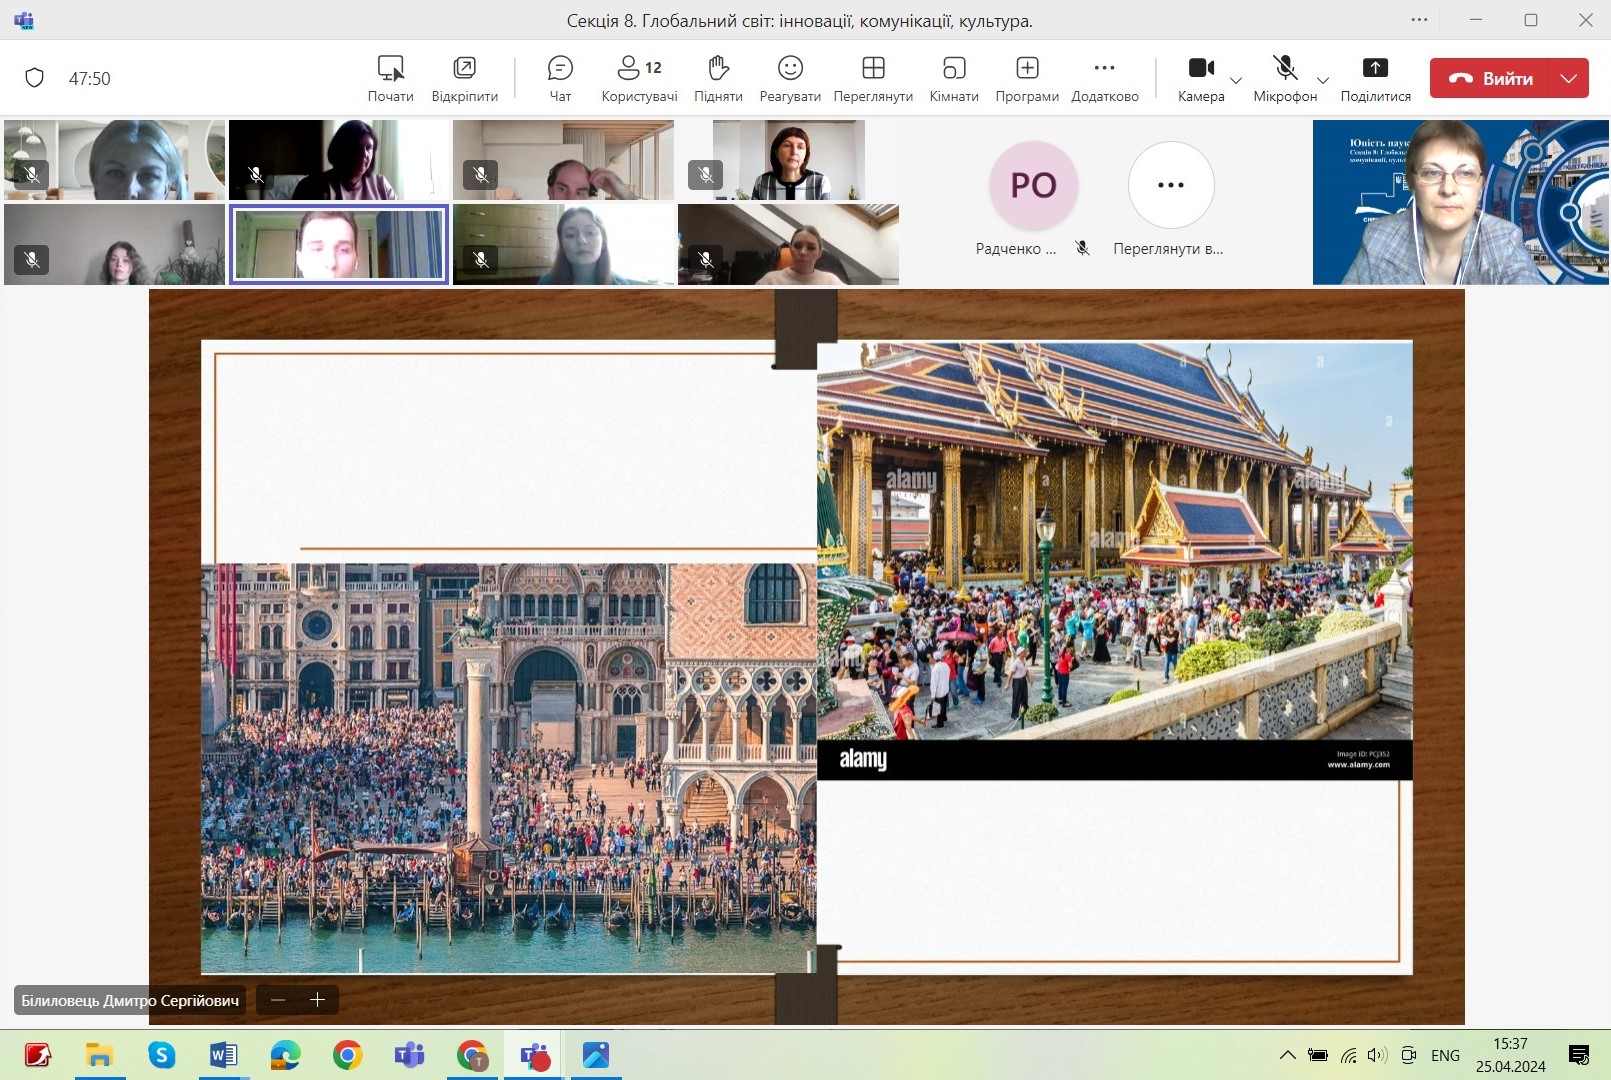The height and width of the screenshot is (1080, 1611).
Task: Expand the microphone options dropdown arrow
Action: [x=1323, y=80]
